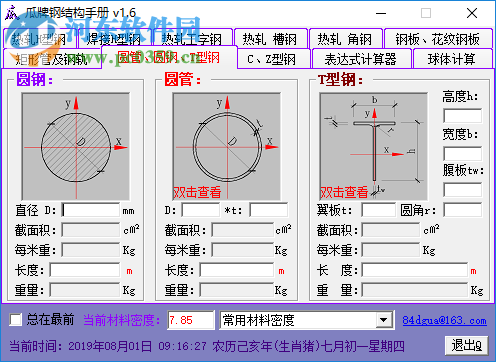Viewport: 496px width, 362px height.
Task: Click the 圆钢 重量 output field
Action: [x=85, y=290]
